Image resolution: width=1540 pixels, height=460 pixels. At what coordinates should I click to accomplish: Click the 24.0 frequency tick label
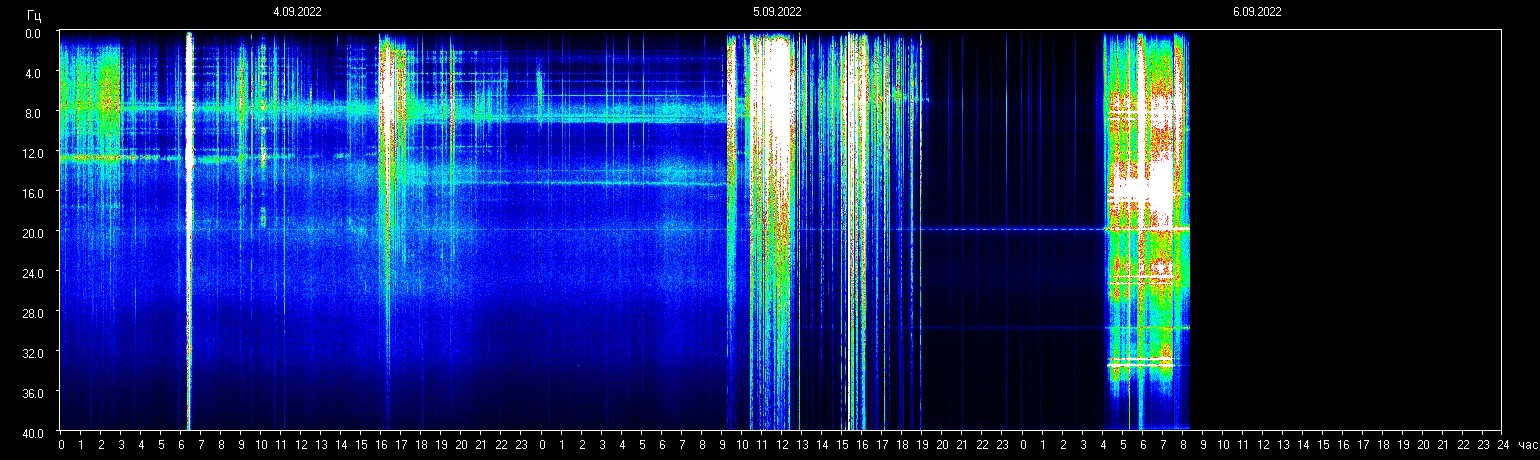click(x=34, y=273)
